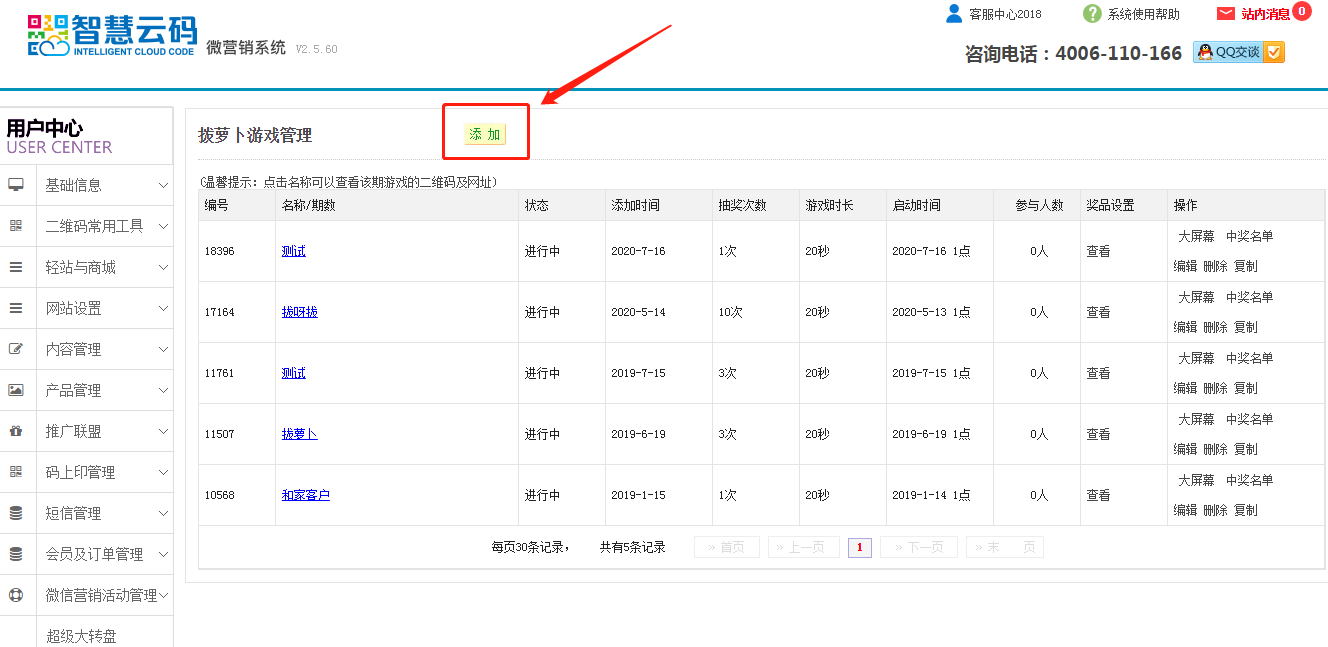Screen dimensions: 1328x647
Task: Click the gift icon beside 推广联盟
Action: point(16,431)
